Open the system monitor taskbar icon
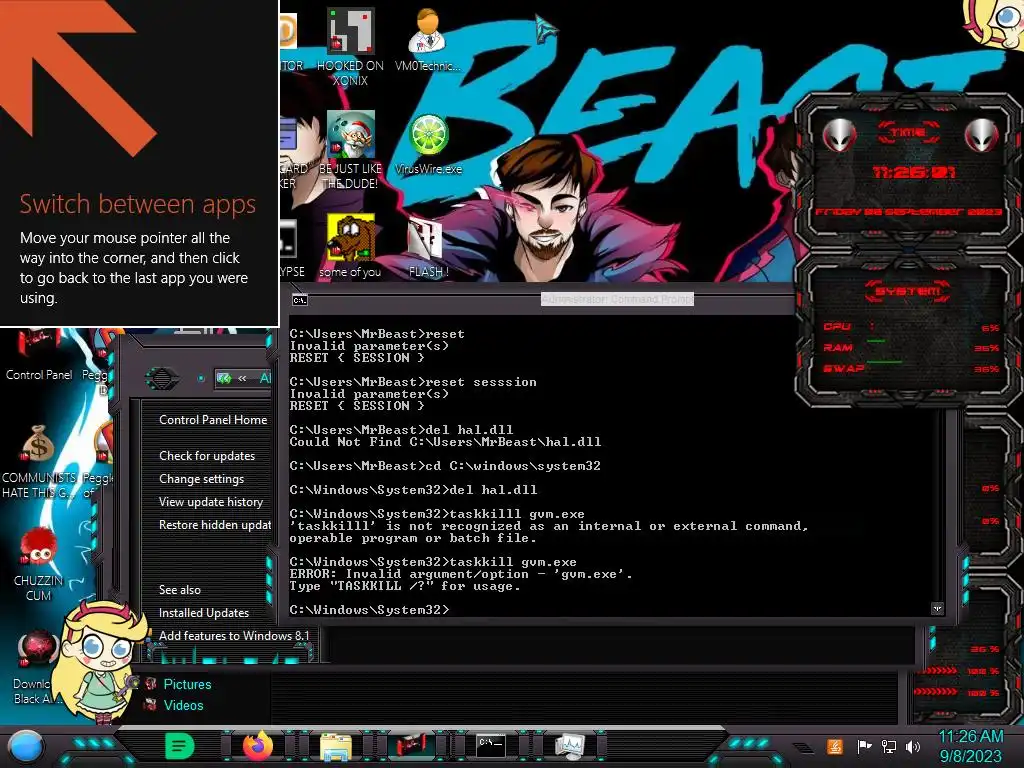Viewport: 1024px width, 768px height. (x=569, y=746)
